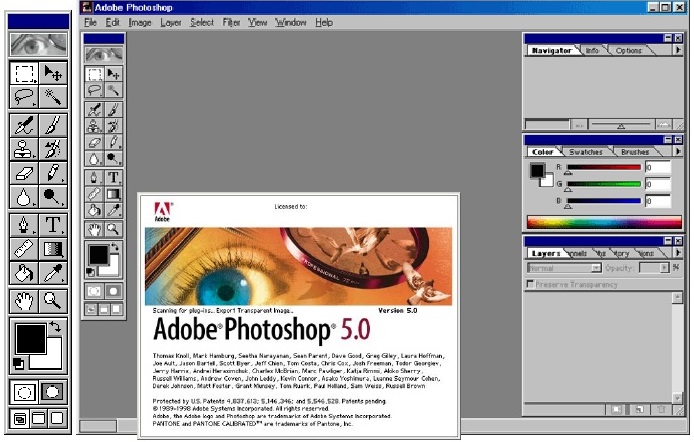Pick the Eraser tool in the enlarged toolbox

(x=24, y=173)
